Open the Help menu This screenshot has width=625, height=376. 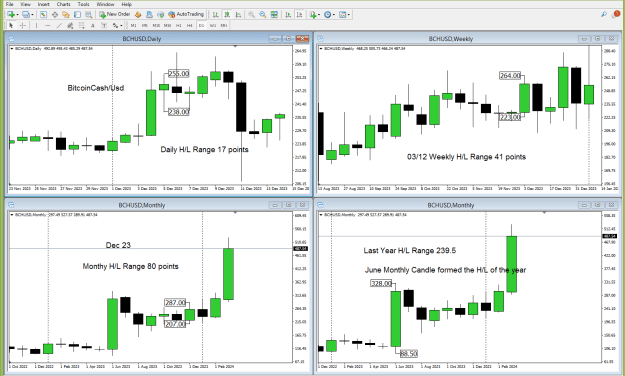pyautogui.click(x=127, y=4)
